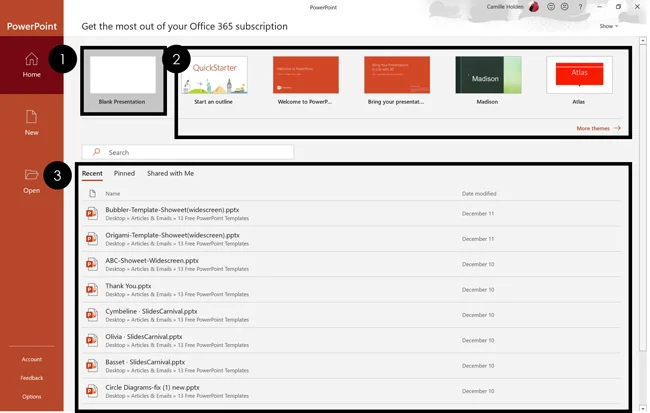
Task: Open the Help question mark icon
Action: pos(580,7)
